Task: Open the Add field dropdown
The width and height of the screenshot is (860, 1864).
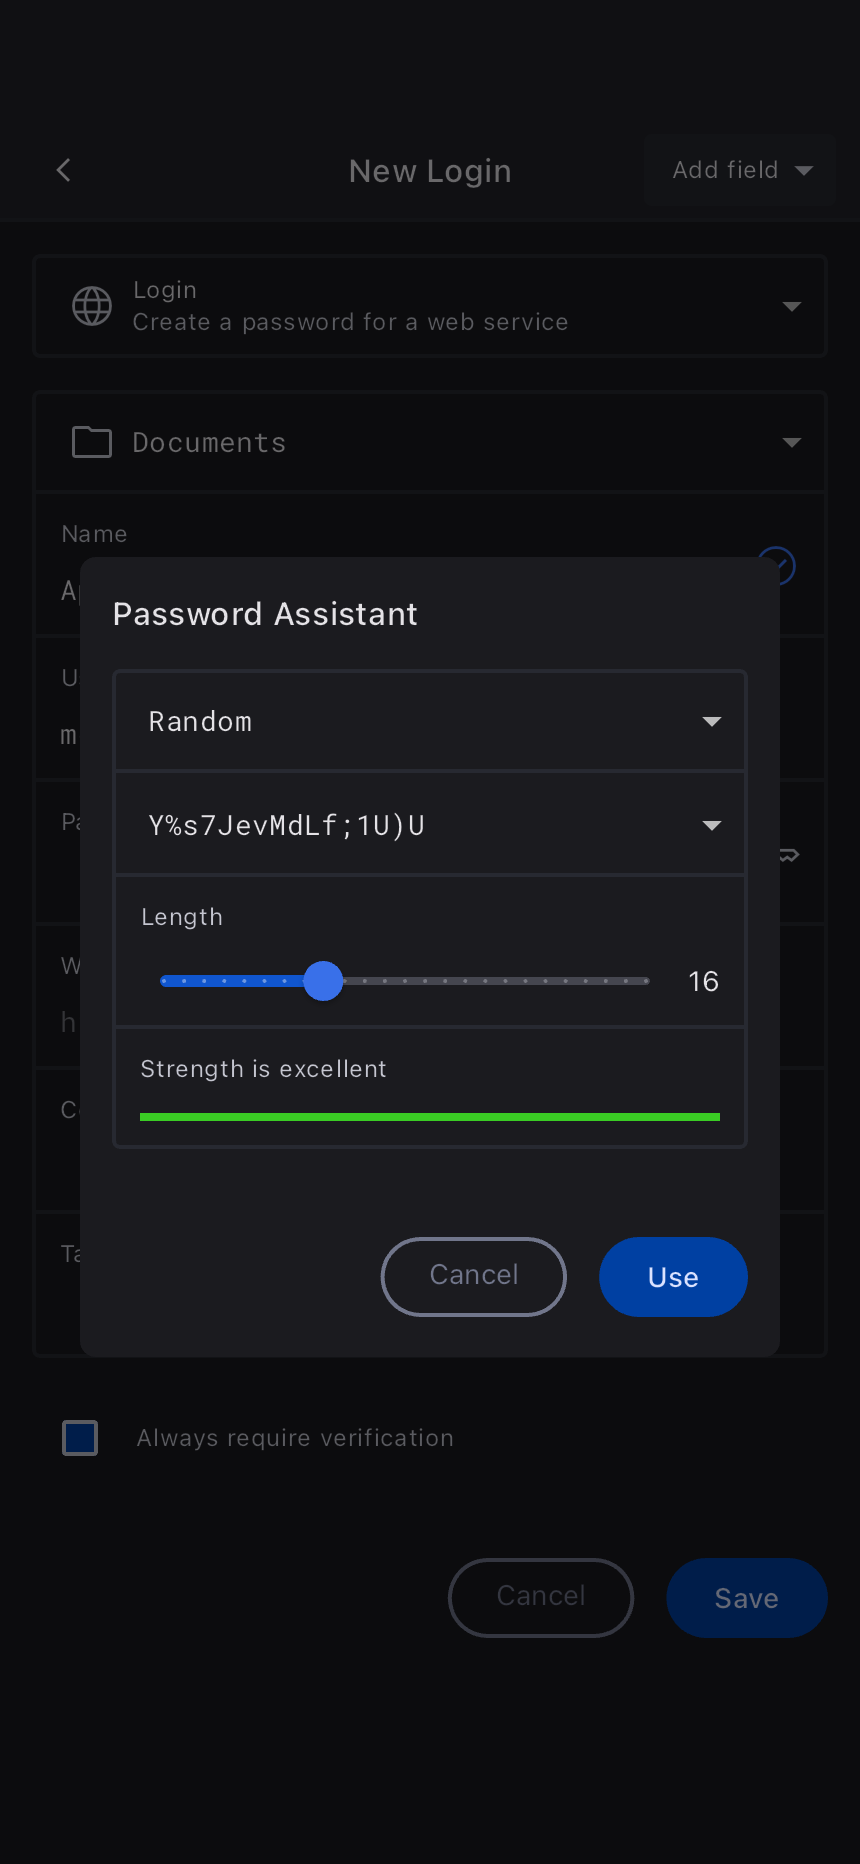Action: coord(741,171)
